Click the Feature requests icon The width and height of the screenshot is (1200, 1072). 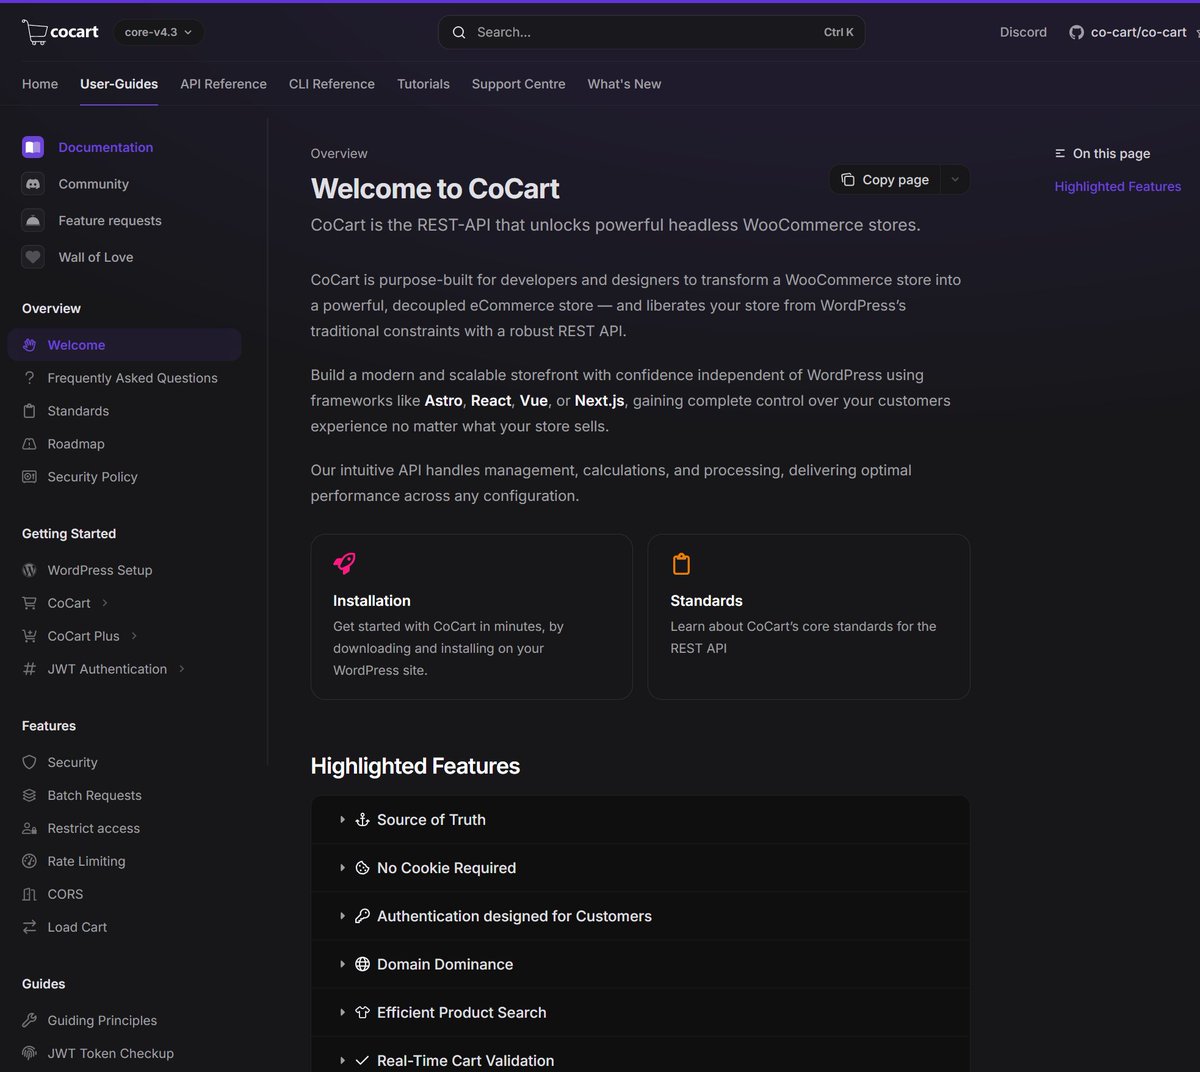tap(33, 220)
